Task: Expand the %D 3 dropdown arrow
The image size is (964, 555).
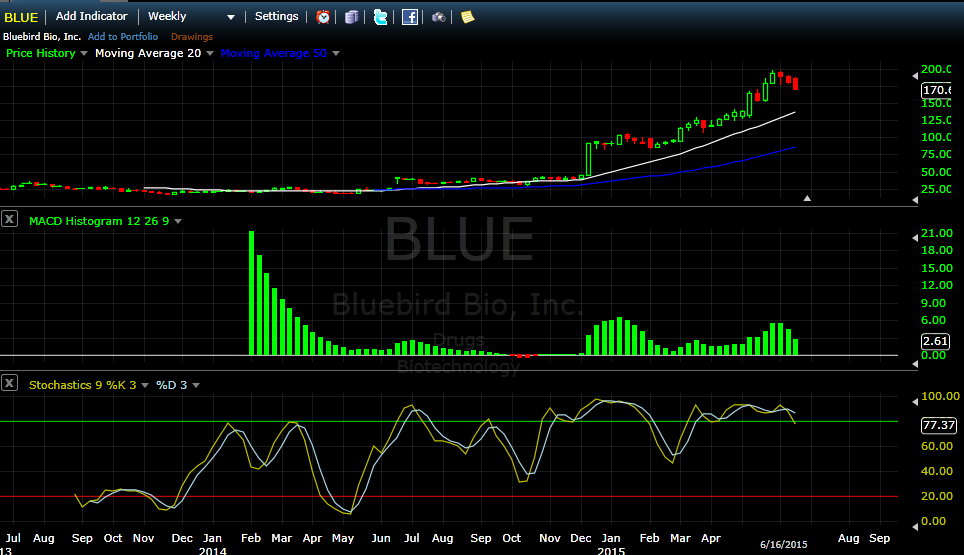Action: (x=196, y=385)
